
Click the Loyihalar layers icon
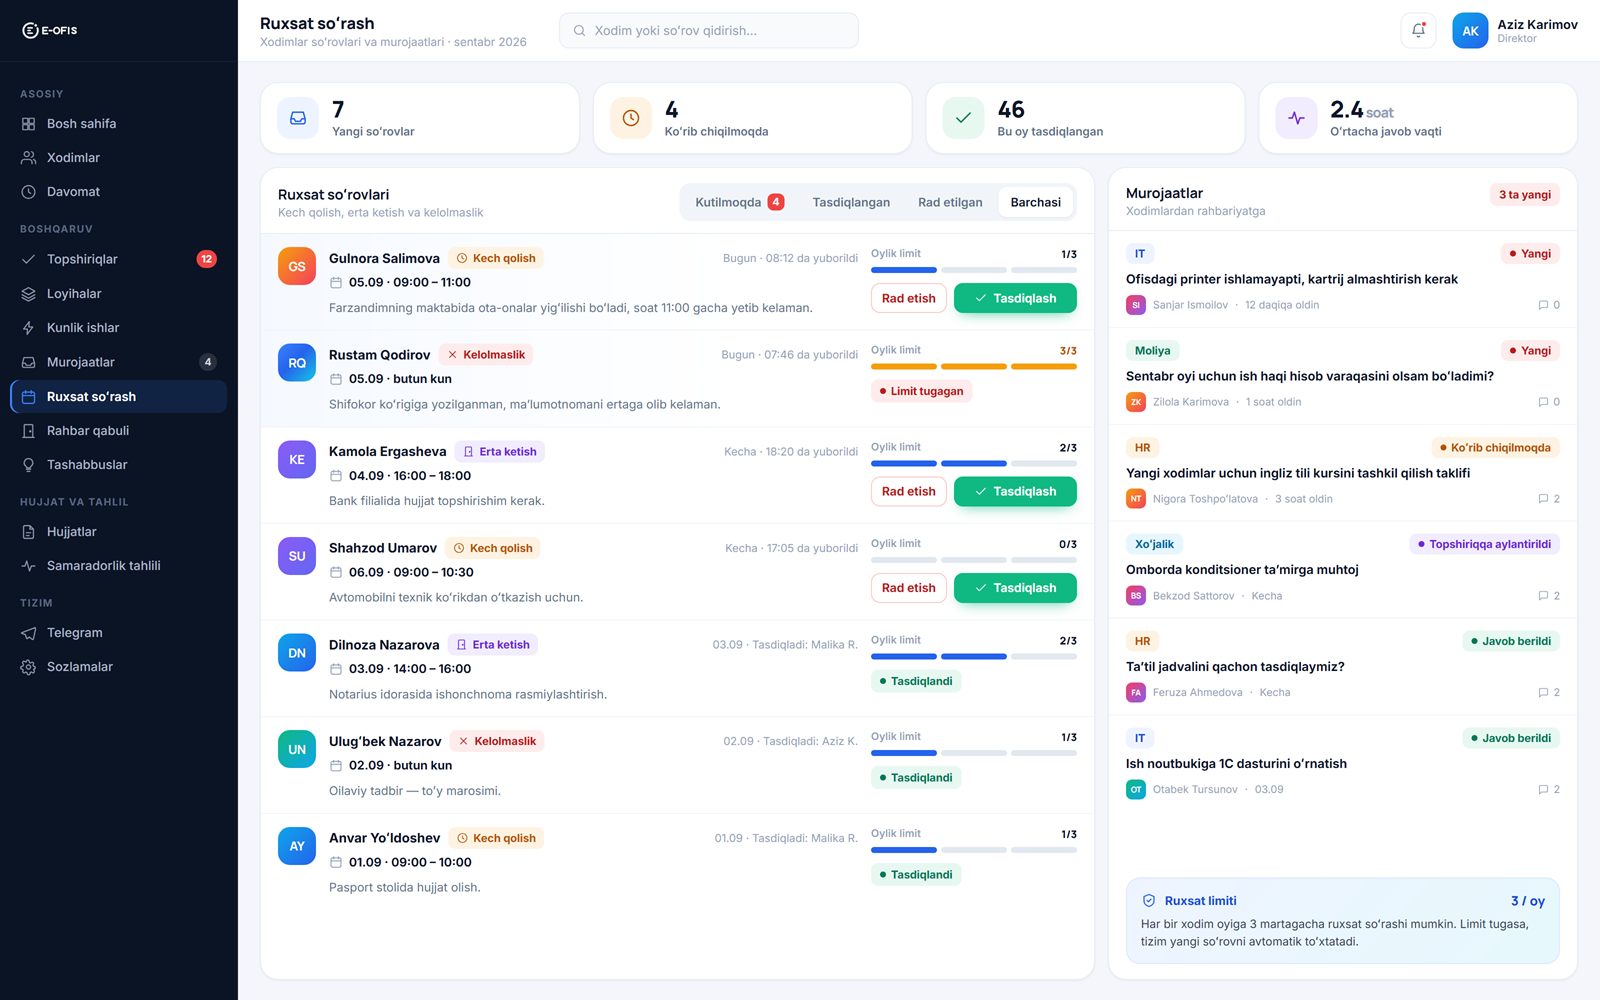(28, 294)
